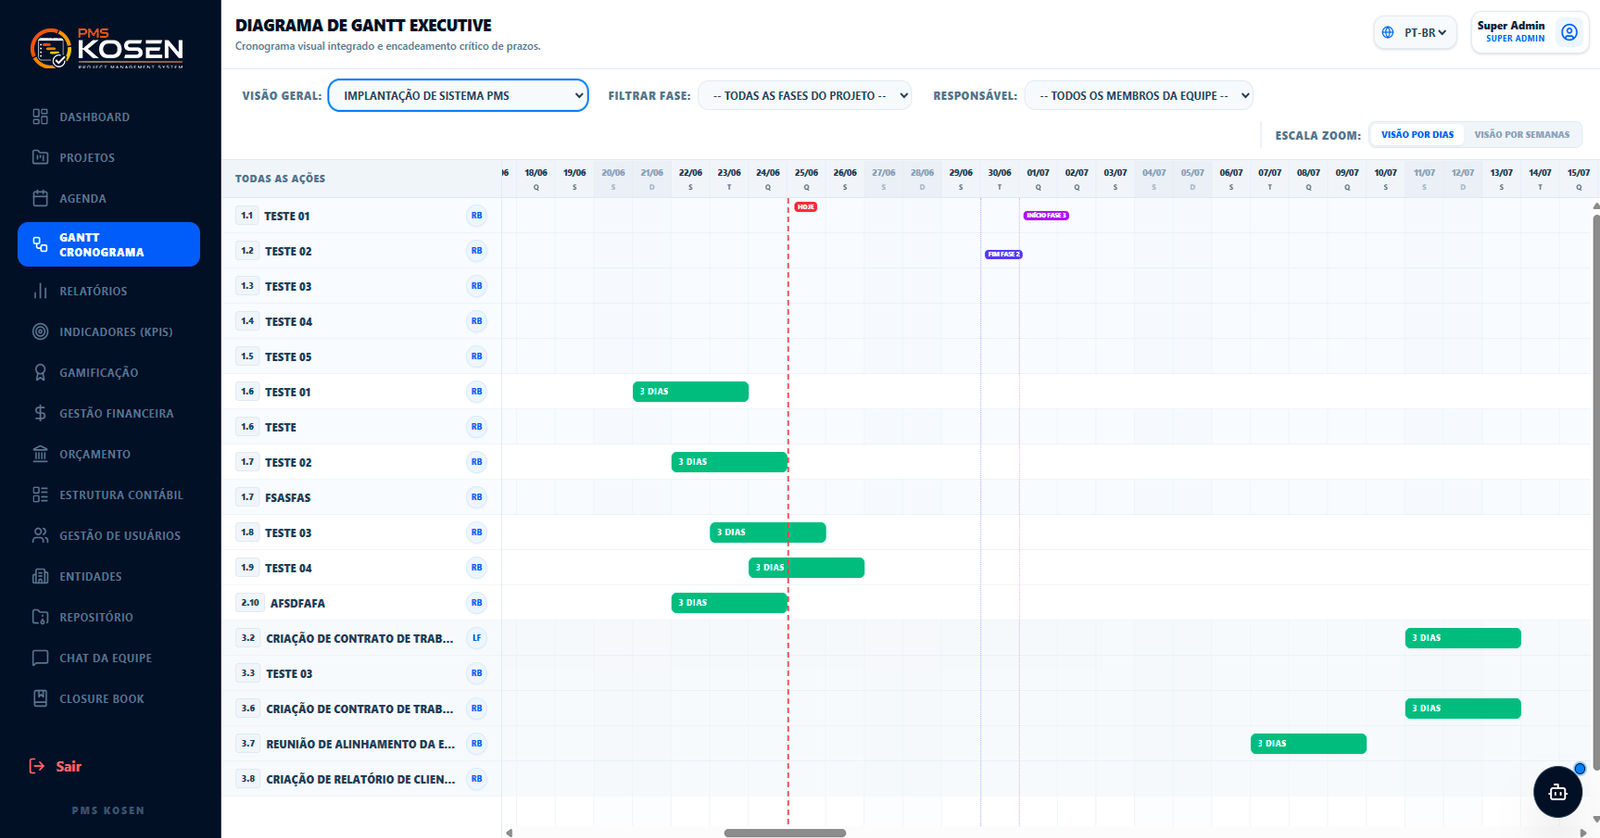
Task: Click the 3 Dias bar for row 3.7 Reunião
Action: tap(1308, 743)
